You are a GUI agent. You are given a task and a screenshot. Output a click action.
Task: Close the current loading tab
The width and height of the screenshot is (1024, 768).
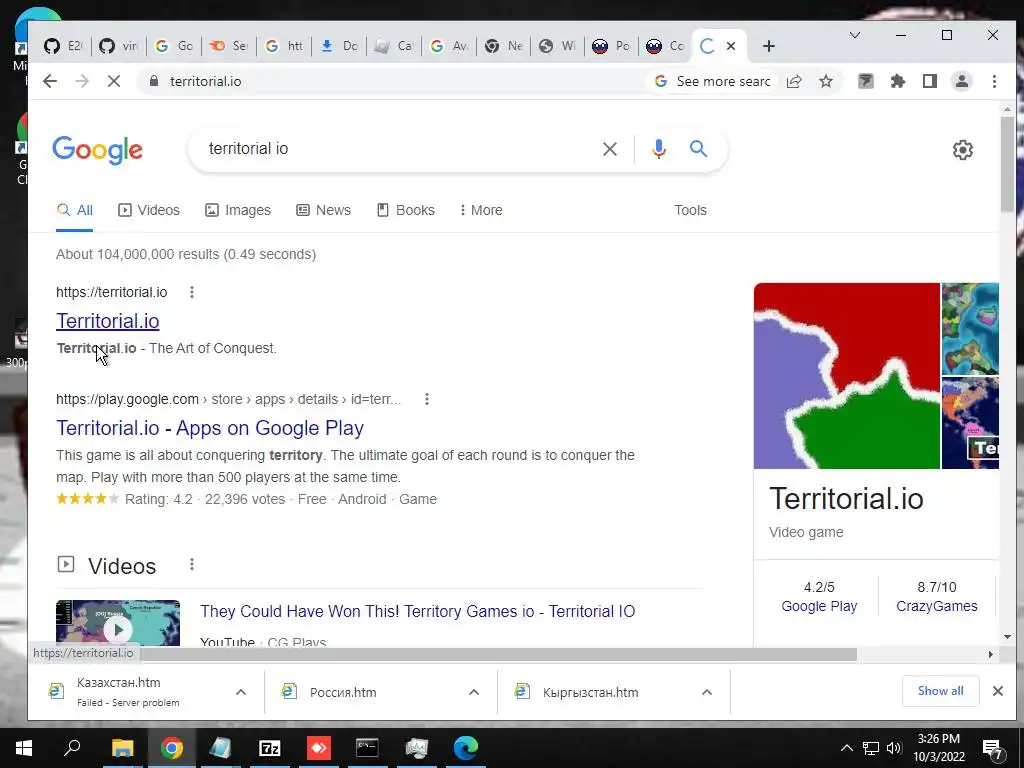(x=731, y=46)
